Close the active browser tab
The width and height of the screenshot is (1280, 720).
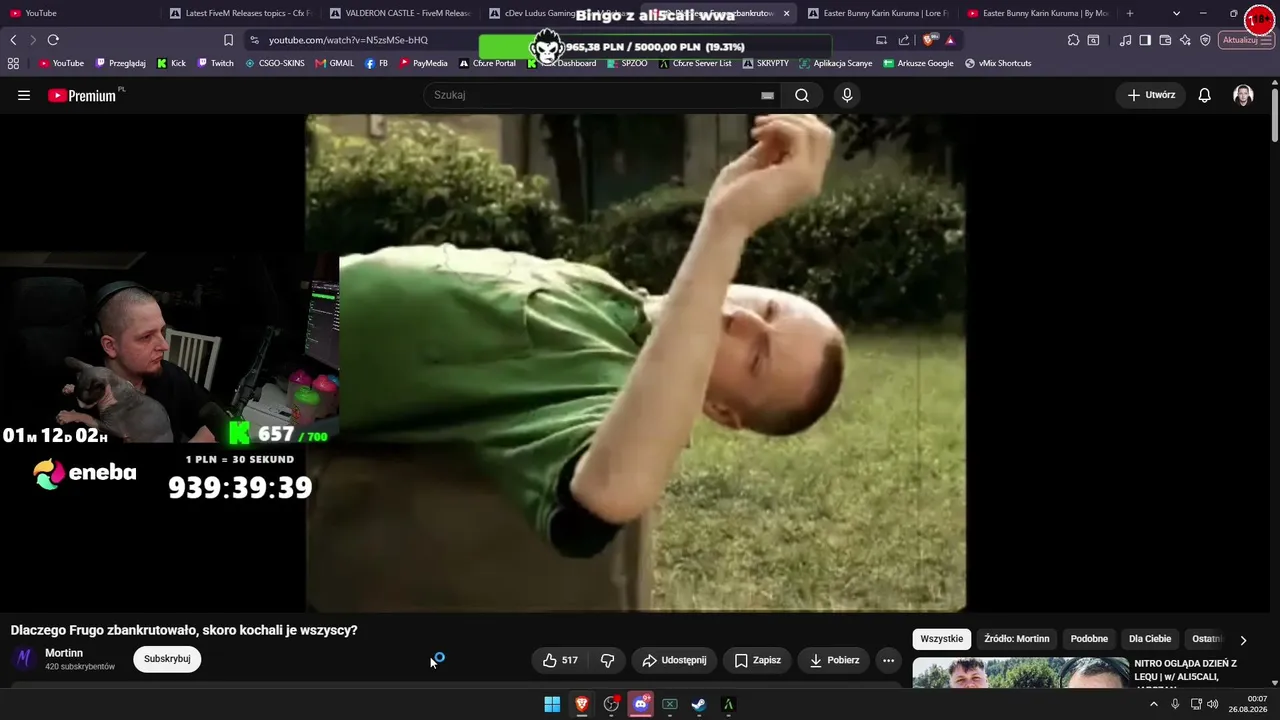(x=786, y=13)
